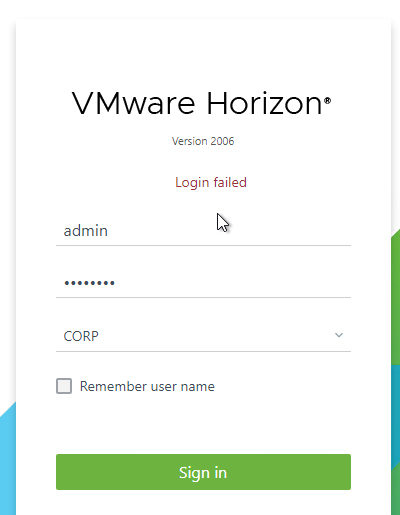Click the admin text in username box
This screenshot has height=515, width=400.
coord(86,231)
